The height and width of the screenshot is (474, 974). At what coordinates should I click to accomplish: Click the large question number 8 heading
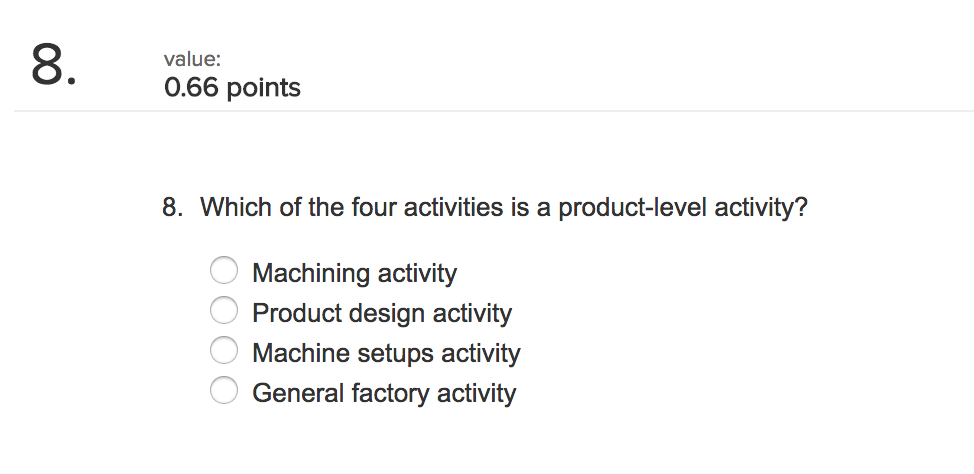coord(53,68)
